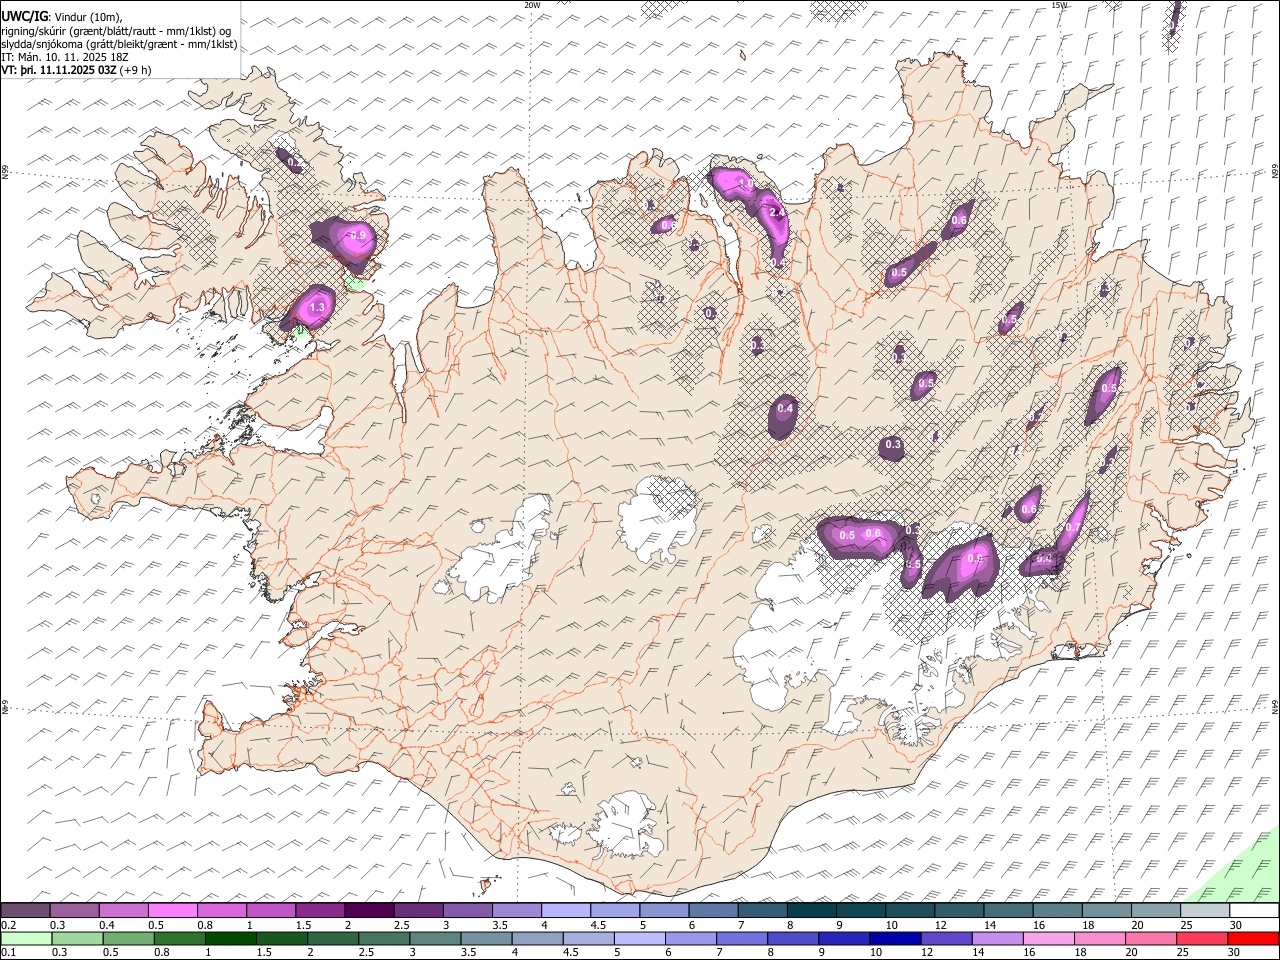Viewport: 1280px width, 960px height.
Task: Select the 'rigning/skúrir' legend description line
Action: click(116, 30)
